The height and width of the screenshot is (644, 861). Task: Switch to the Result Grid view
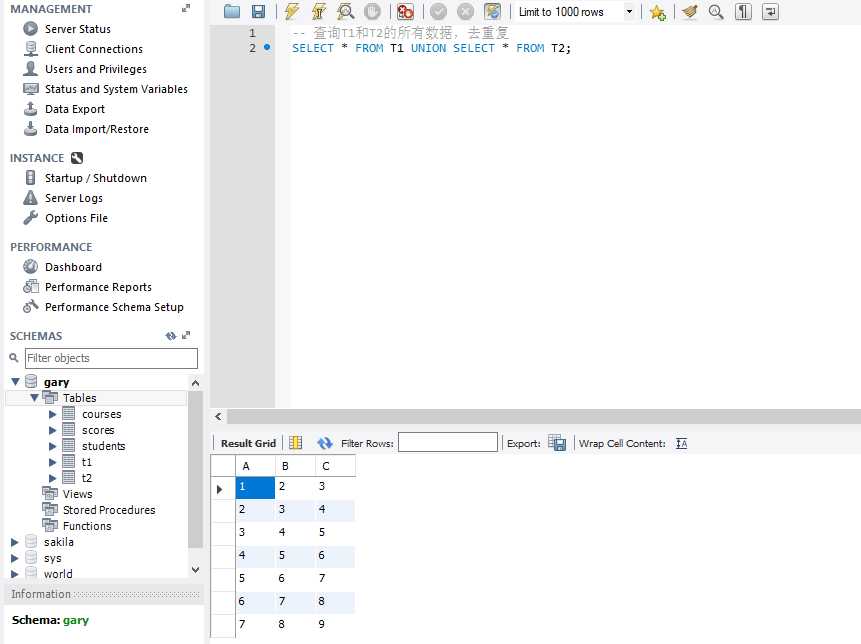[x=248, y=444]
